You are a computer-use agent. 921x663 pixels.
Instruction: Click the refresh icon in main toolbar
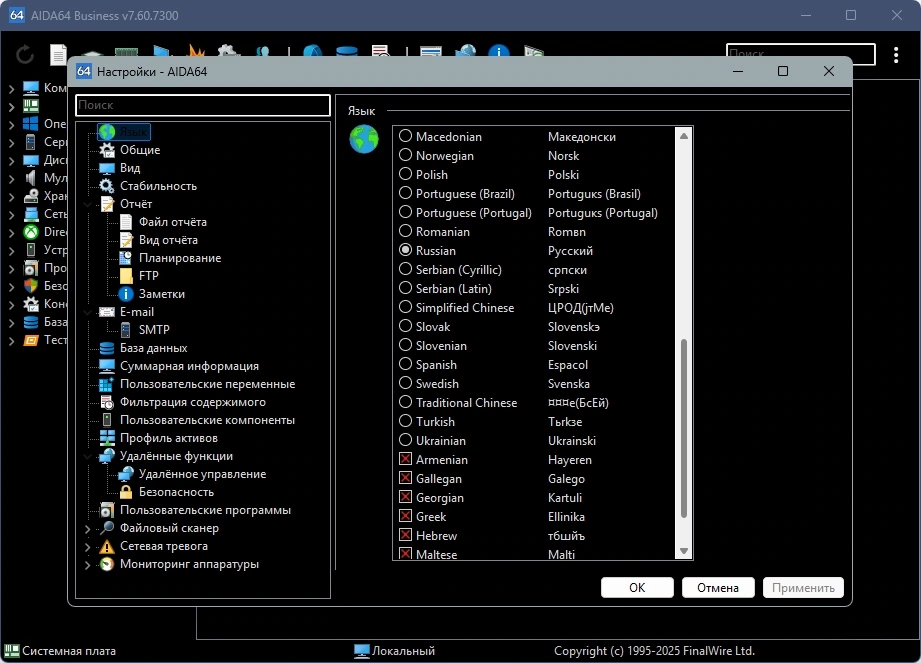[25, 55]
